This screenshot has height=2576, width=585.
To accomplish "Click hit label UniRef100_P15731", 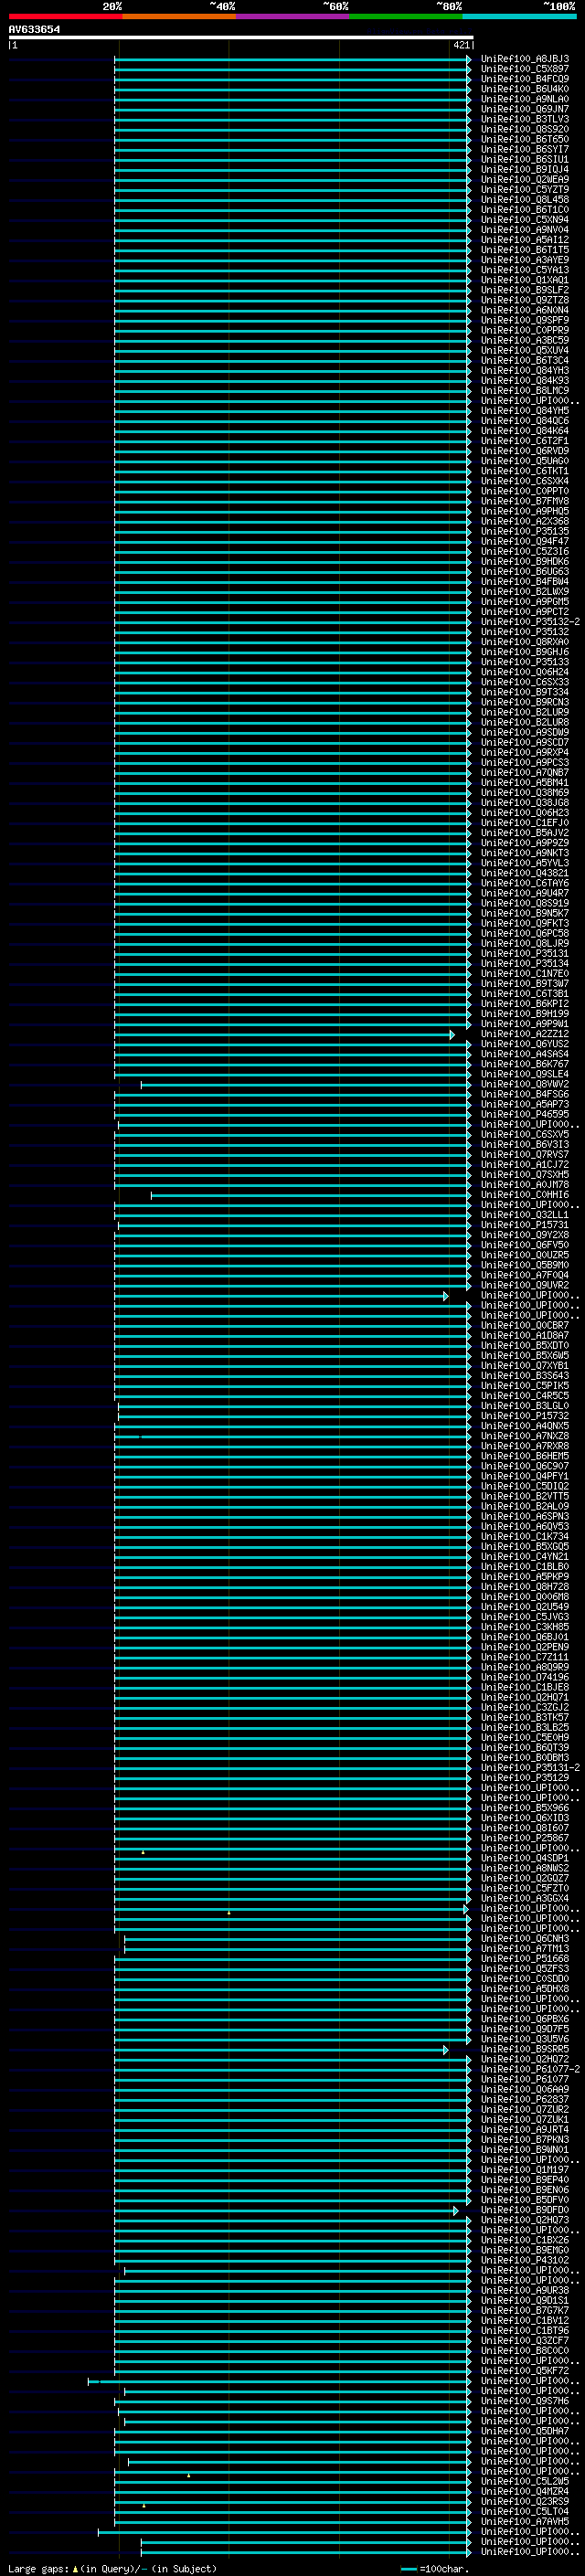I will 525,1225.
